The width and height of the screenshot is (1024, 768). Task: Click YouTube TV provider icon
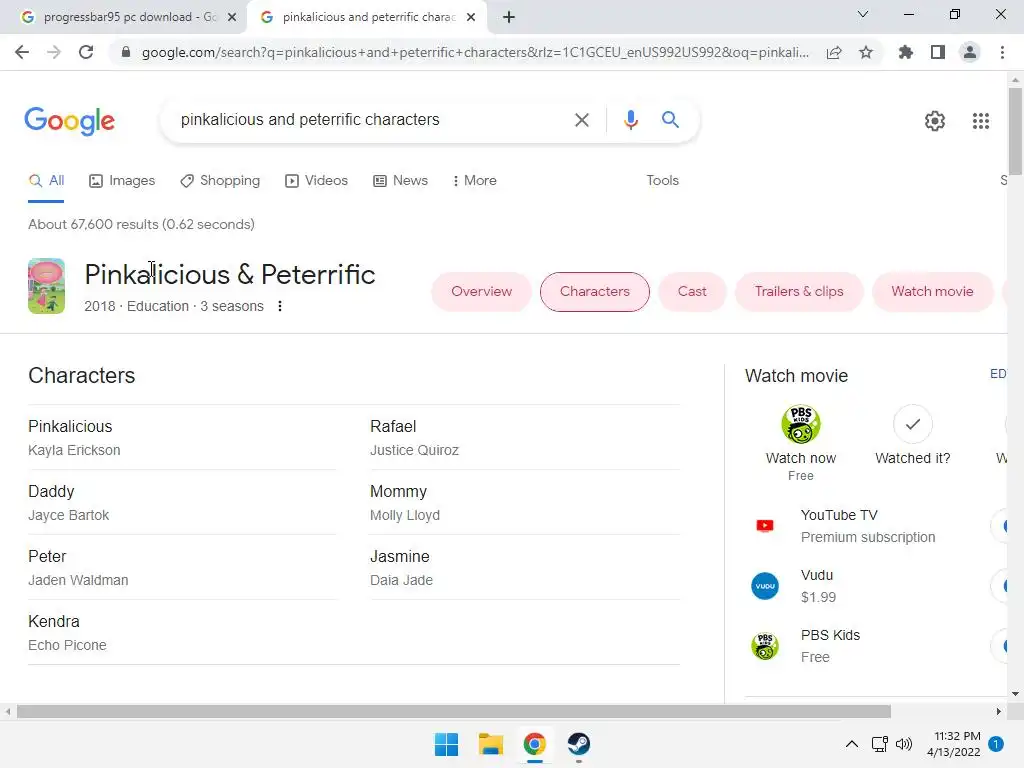coord(765,526)
